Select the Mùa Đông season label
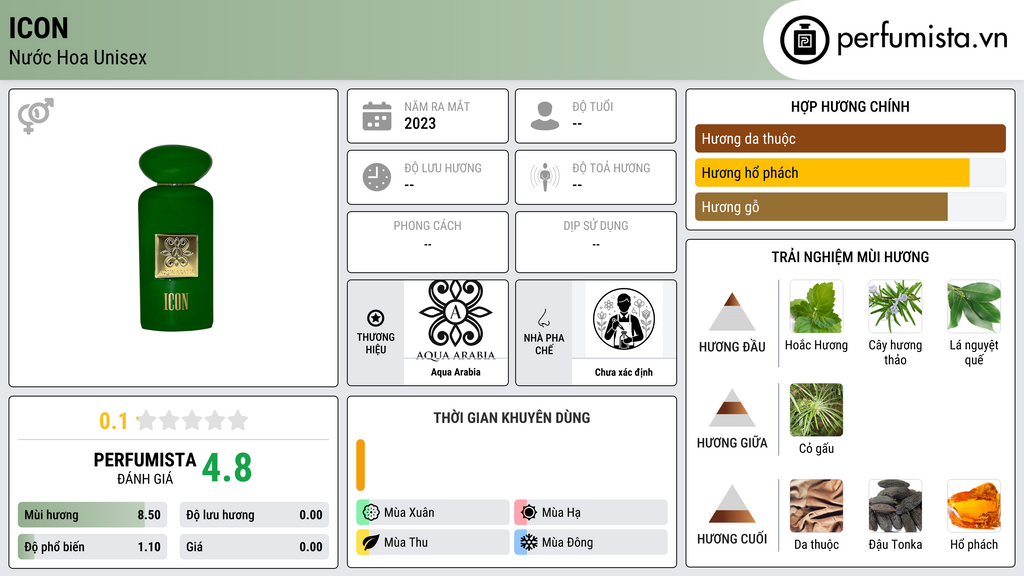Viewport: 1024px width, 576px height. tap(568, 542)
